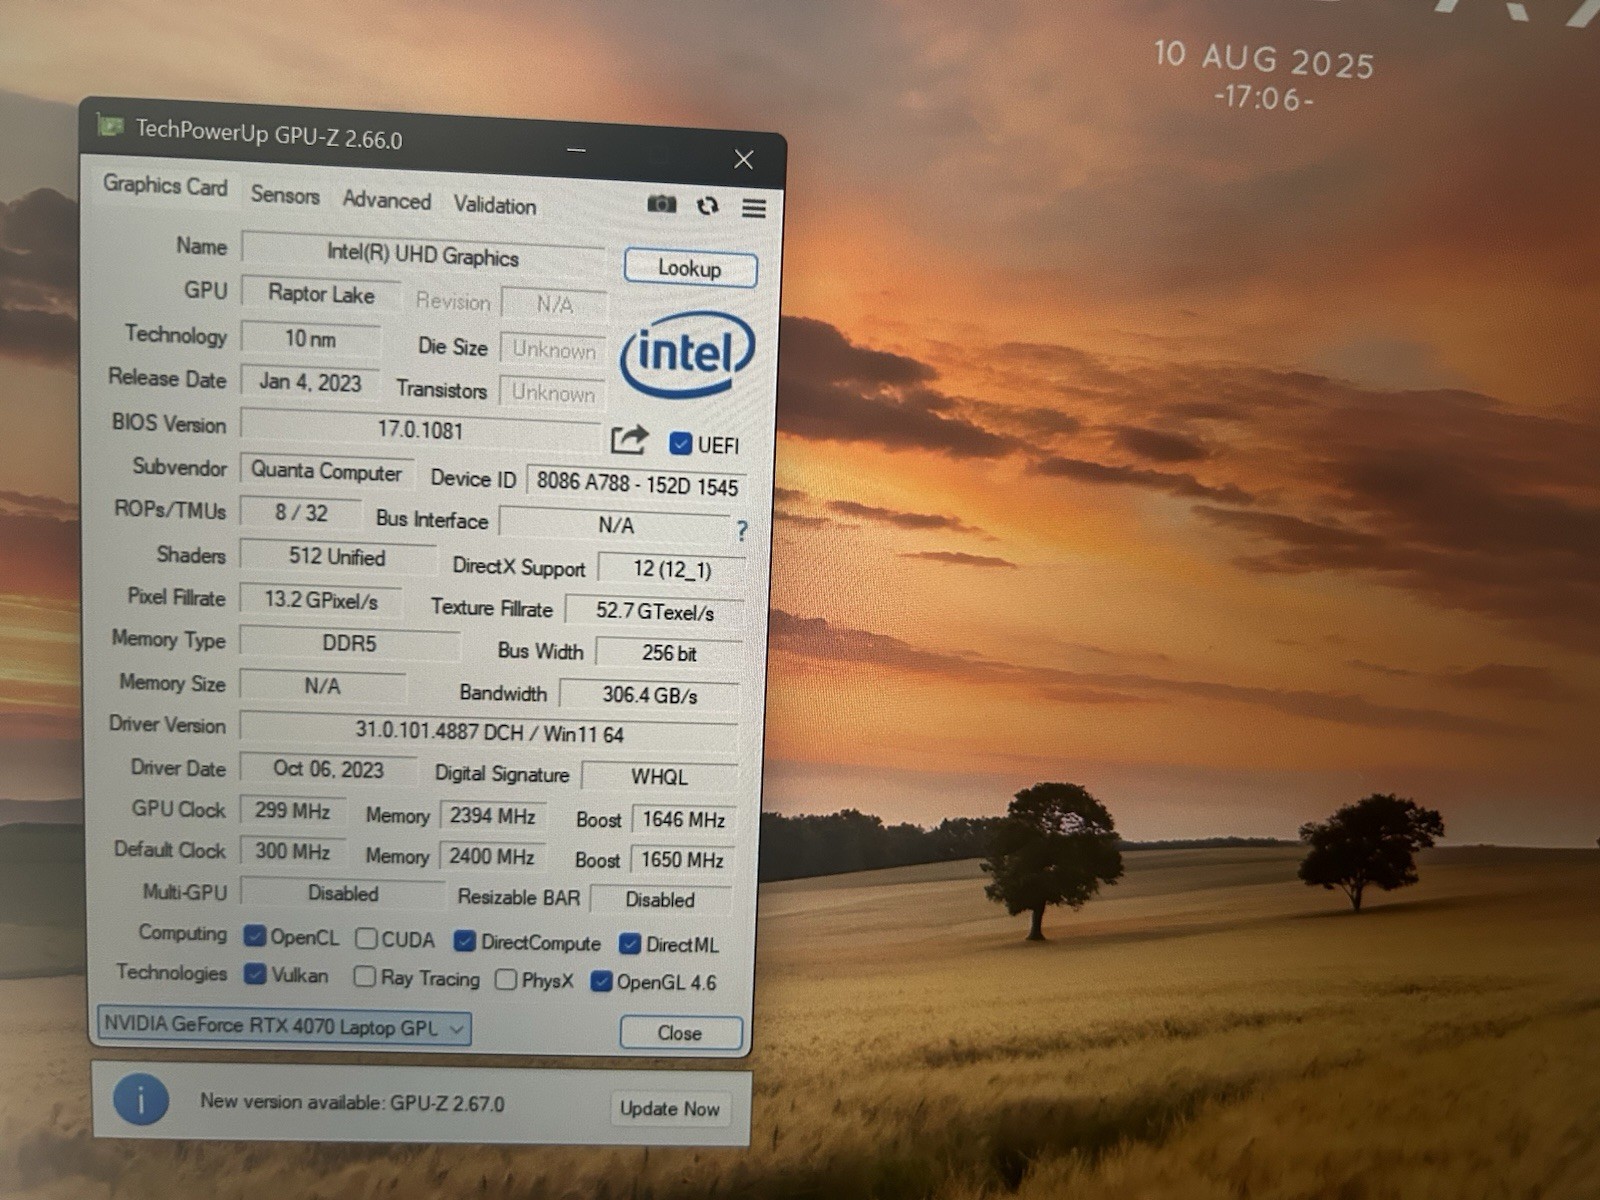Click the desktop clock showing 17:06
This screenshot has height=1200, width=1600.
(x=1264, y=98)
